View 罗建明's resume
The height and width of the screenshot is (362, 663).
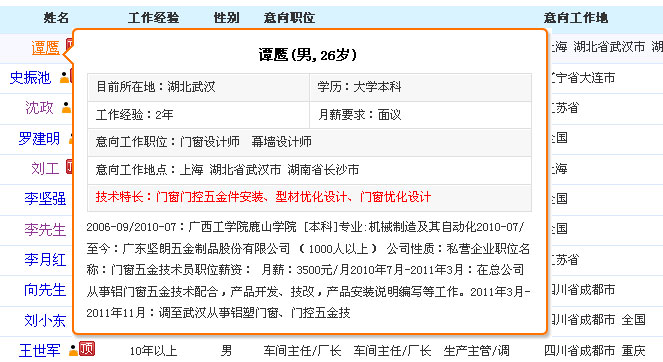[x=39, y=138]
